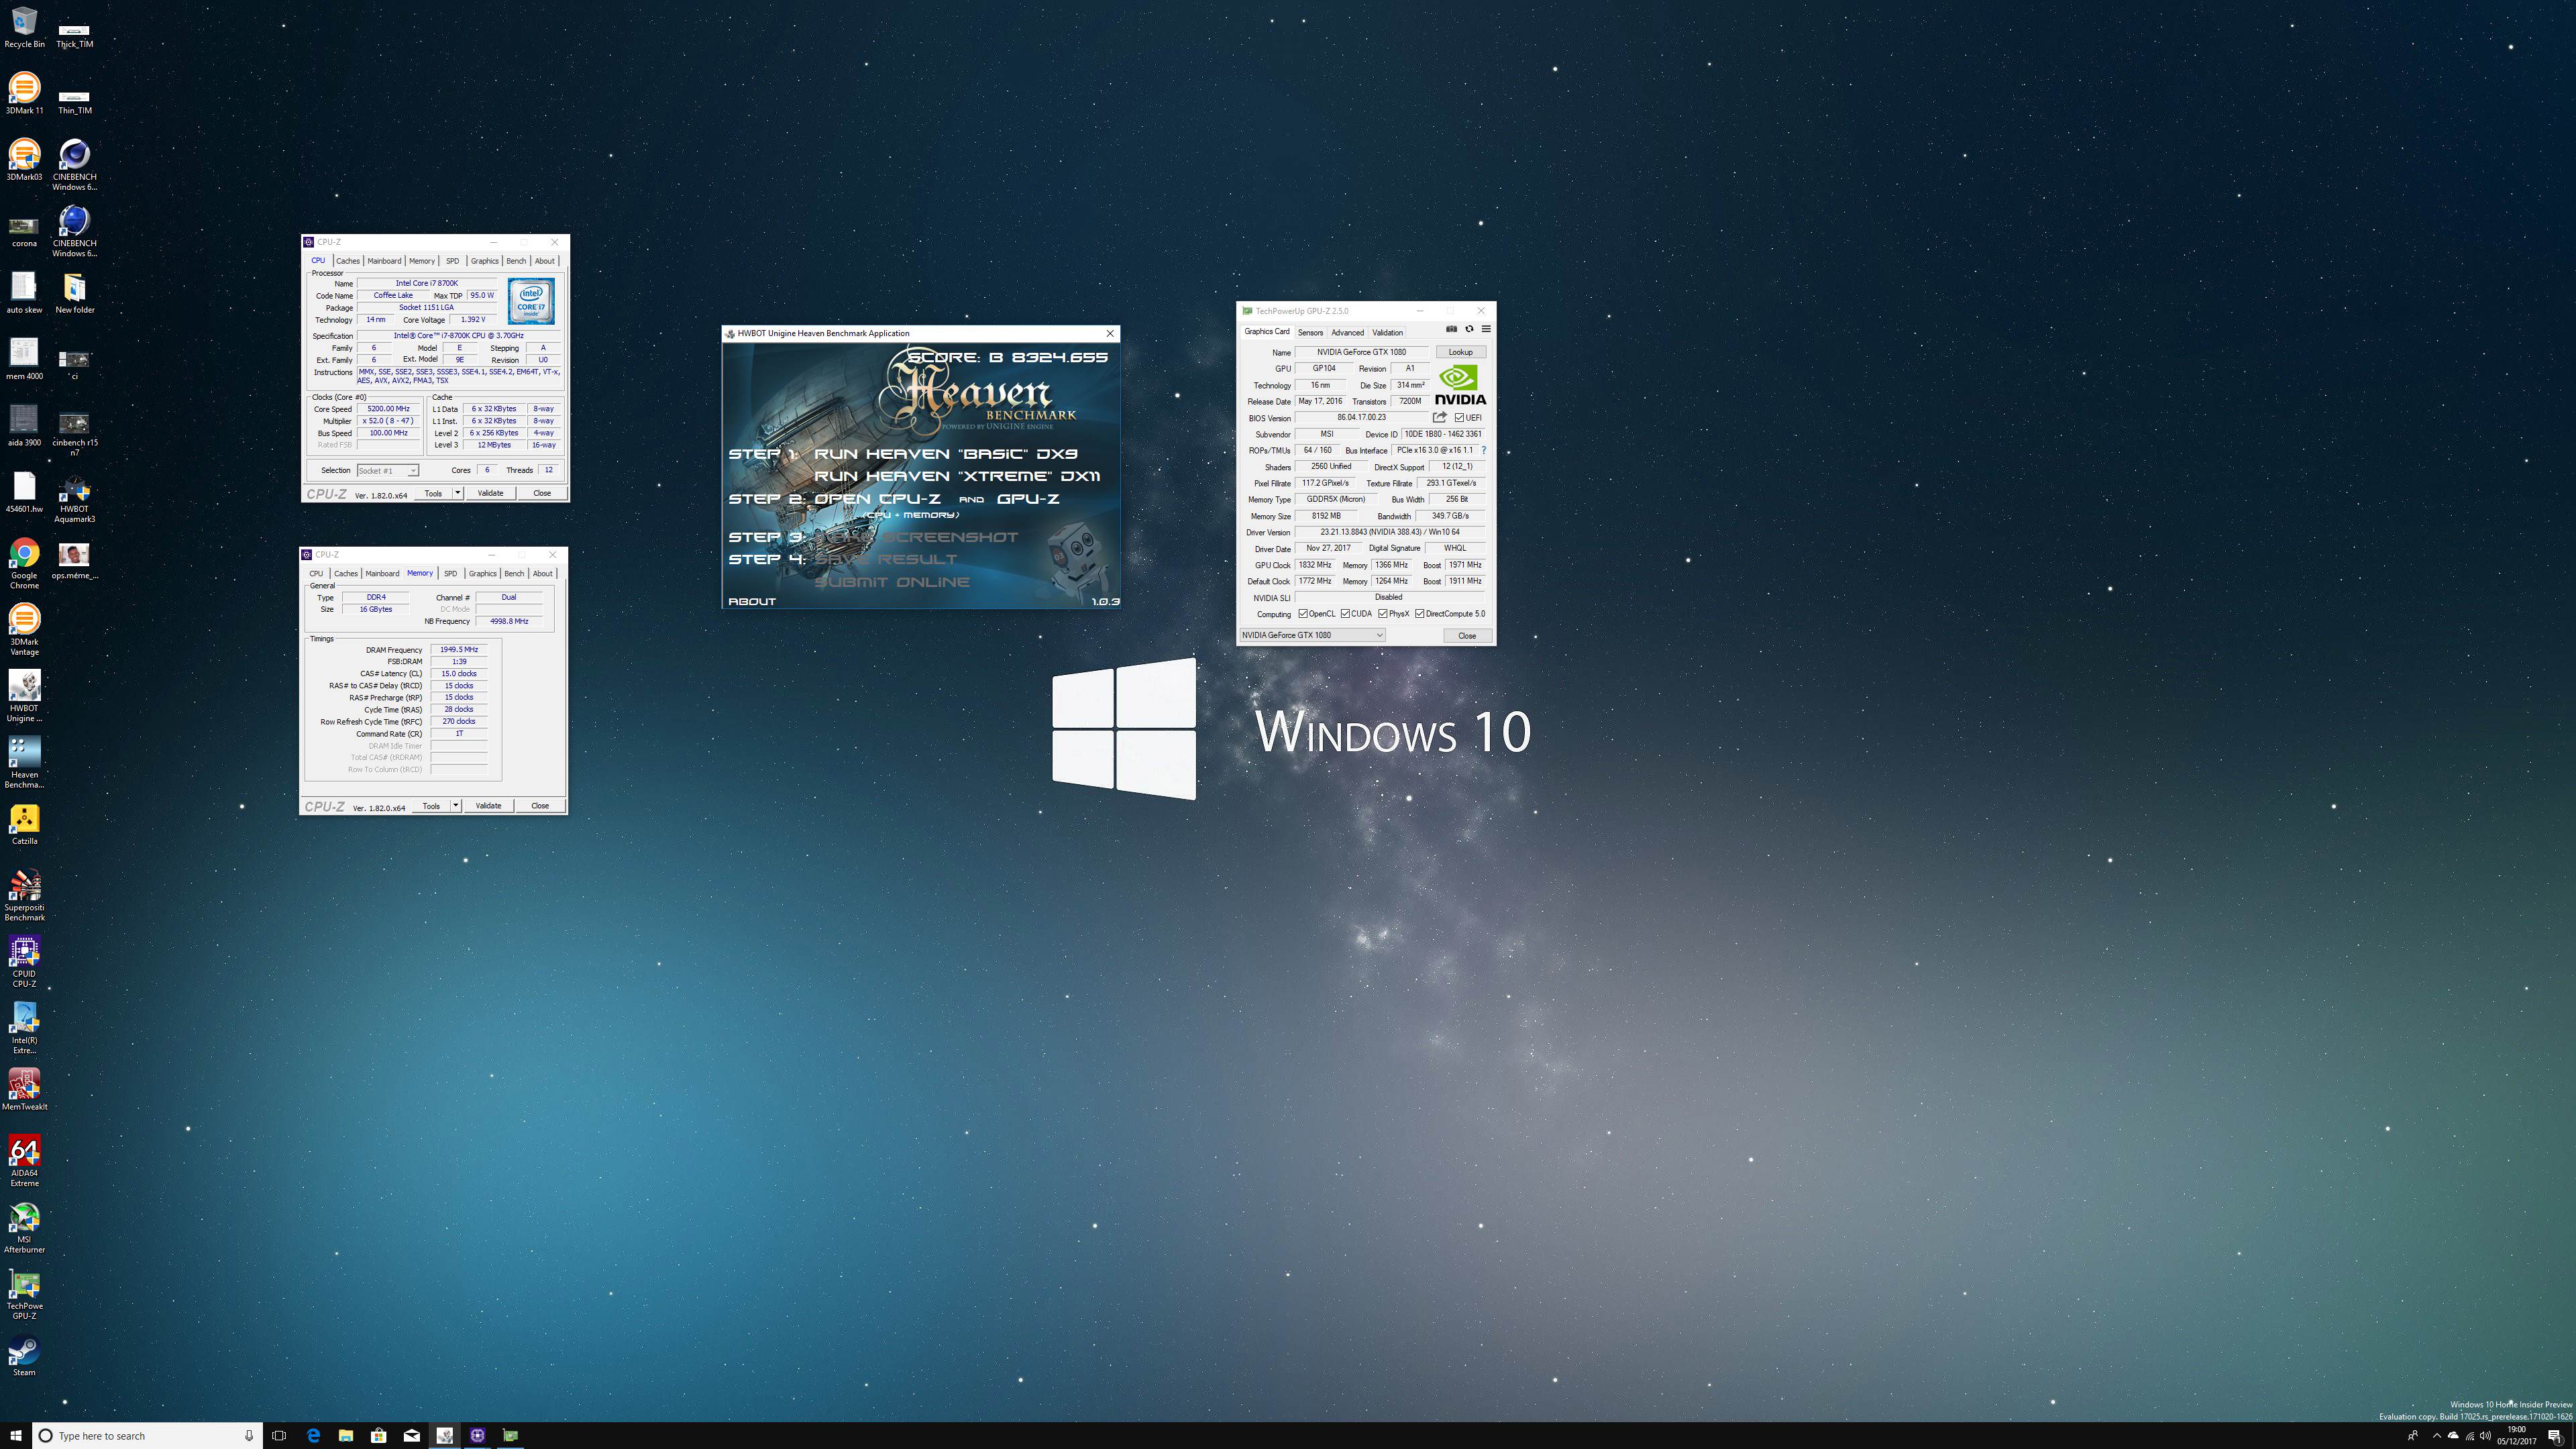
Task: Open the GPU selection dropdown in GPU-Z
Action: pyautogui.click(x=1312, y=635)
